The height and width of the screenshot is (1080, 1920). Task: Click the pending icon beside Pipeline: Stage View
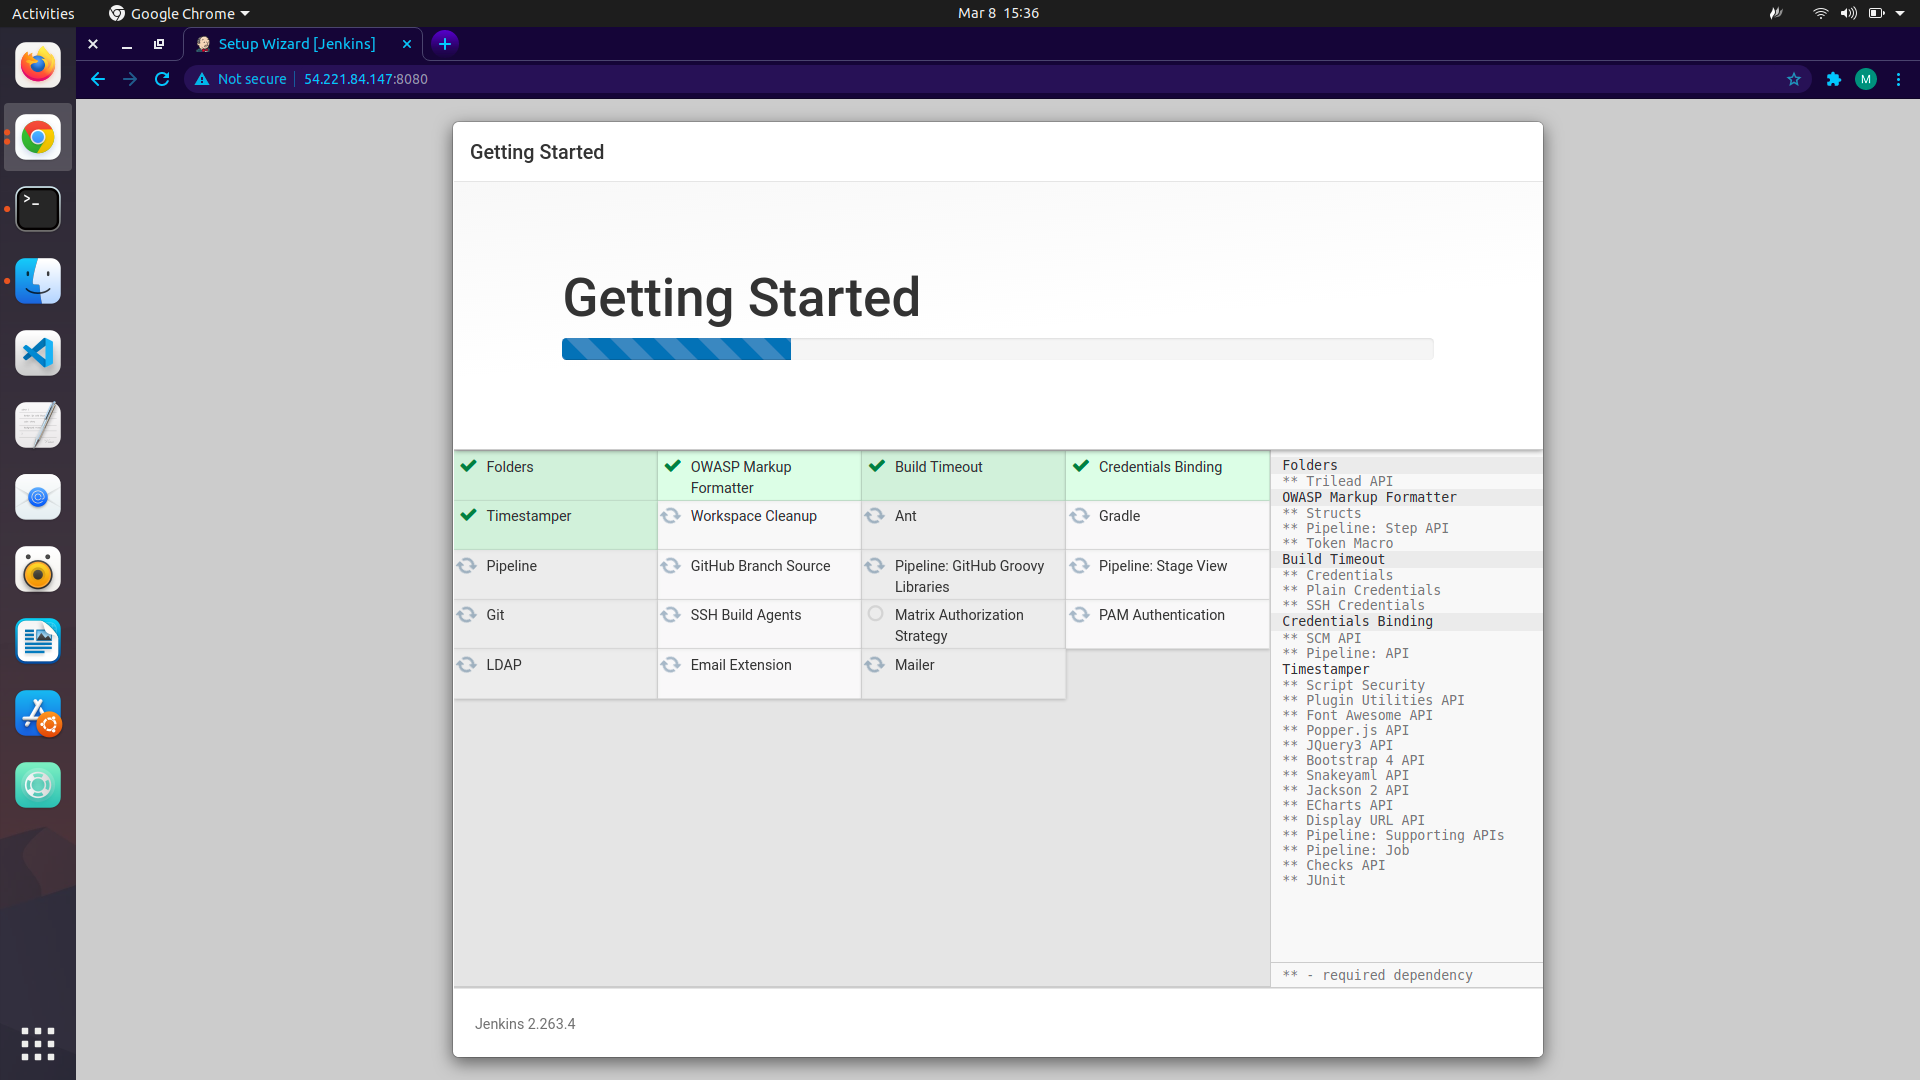click(x=1079, y=565)
